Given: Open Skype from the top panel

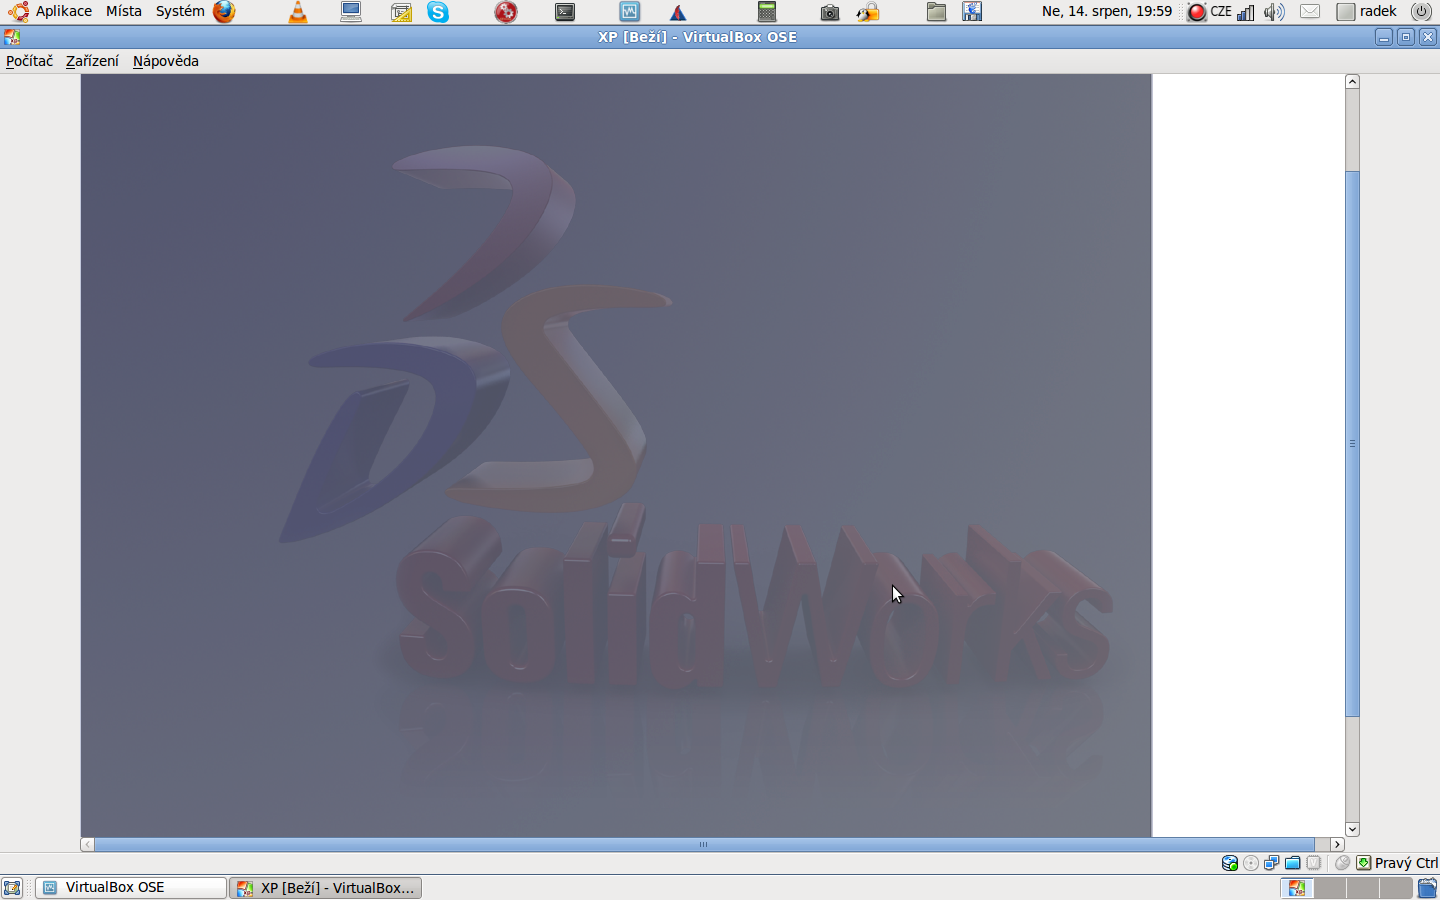Looking at the screenshot, I should [x=438, y=12].
